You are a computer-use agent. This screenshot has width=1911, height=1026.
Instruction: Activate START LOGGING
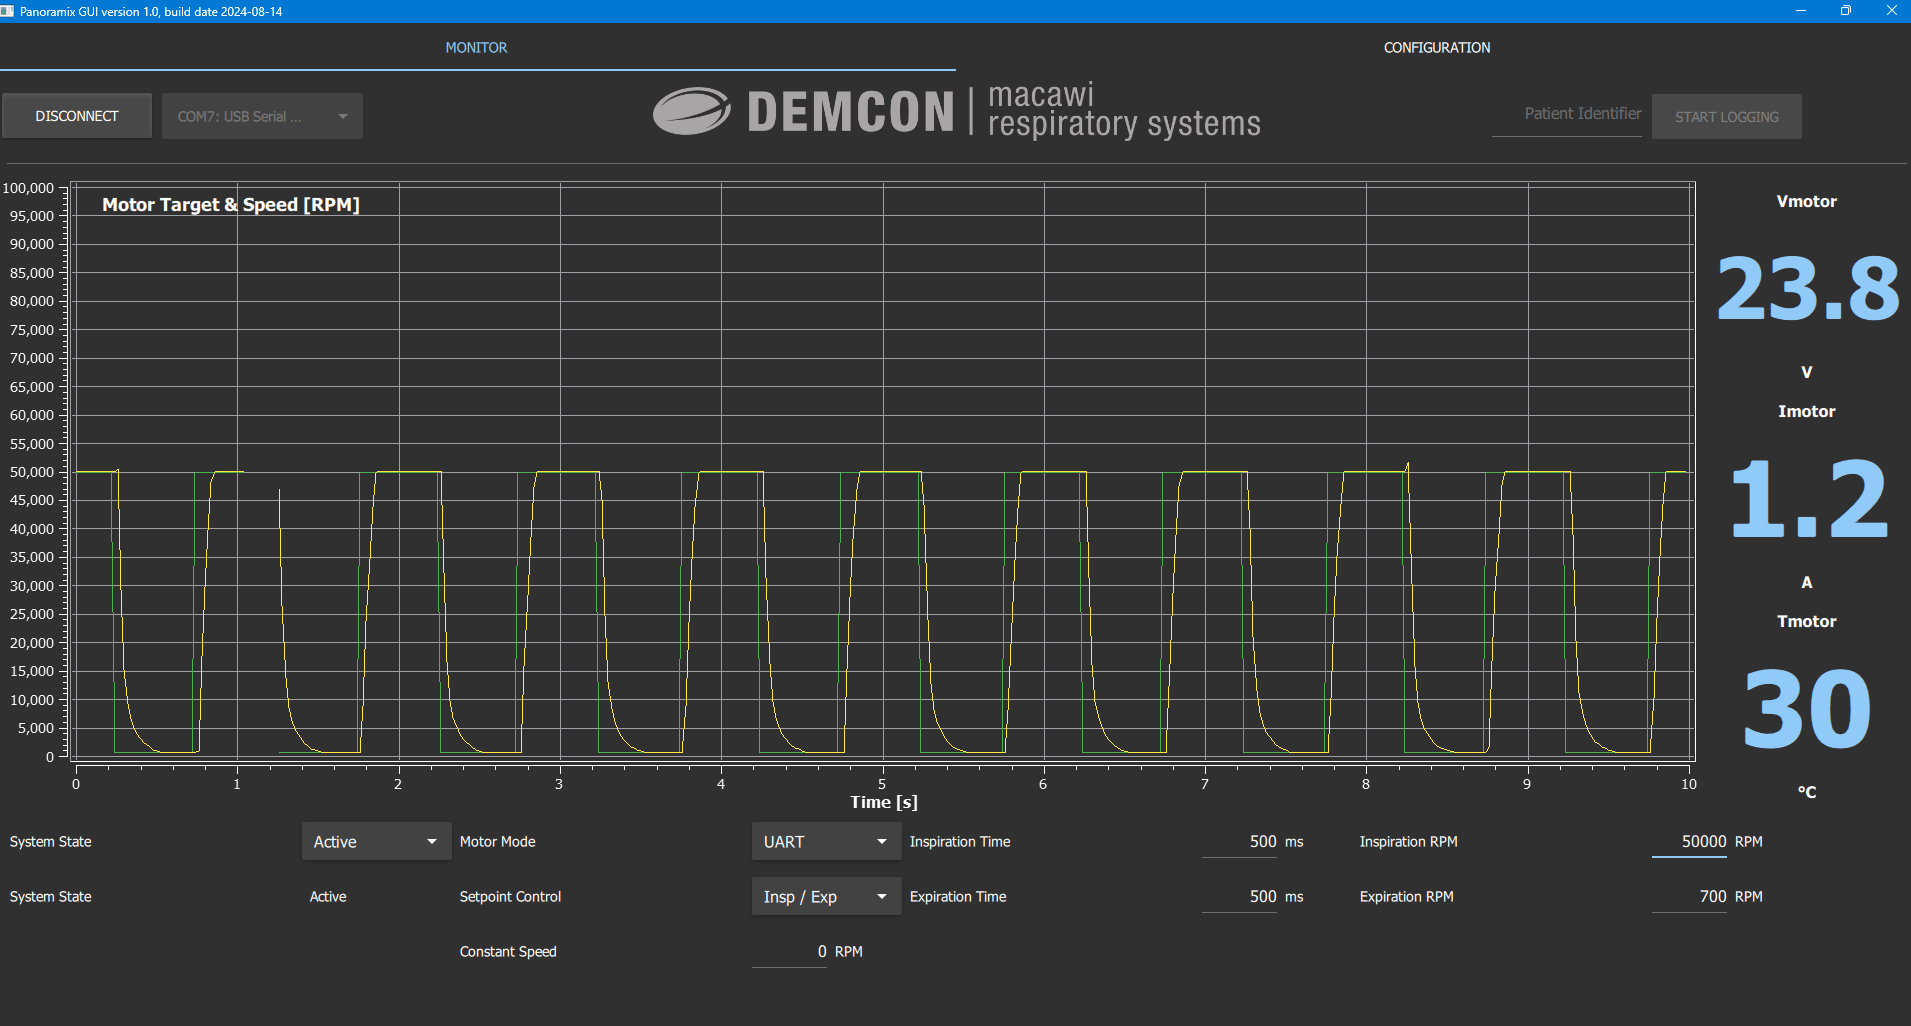point(1726,116)
